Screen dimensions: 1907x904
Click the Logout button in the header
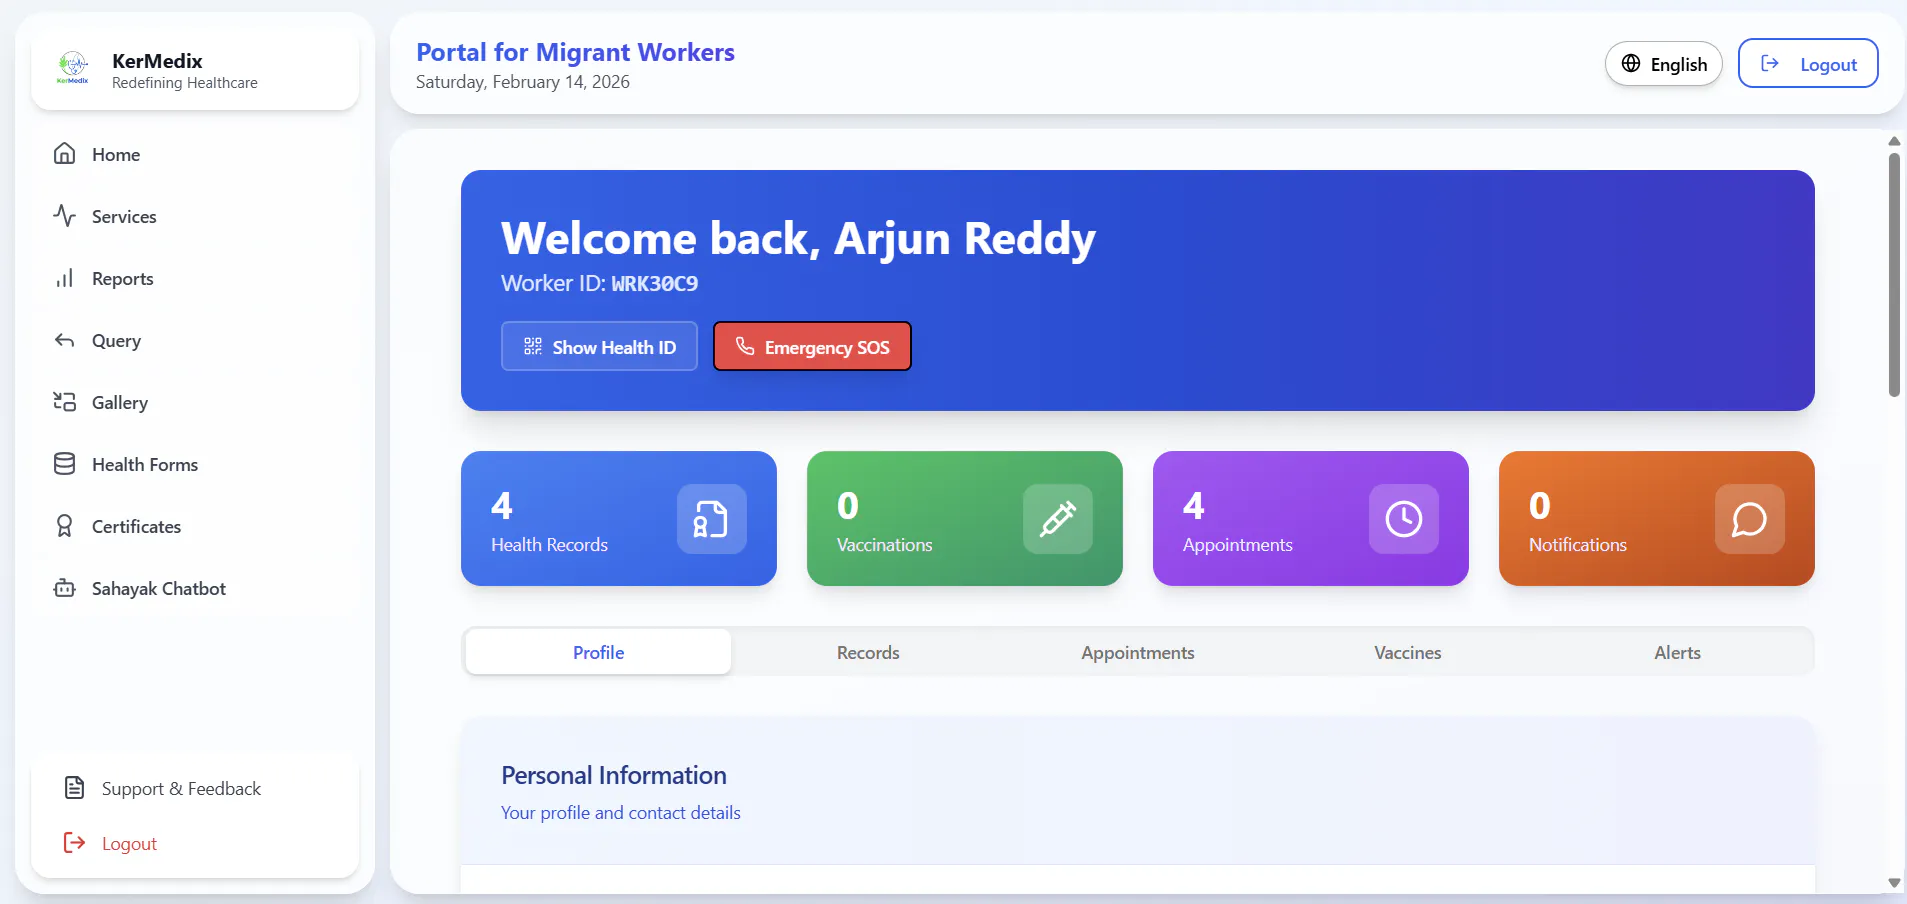1808,63
